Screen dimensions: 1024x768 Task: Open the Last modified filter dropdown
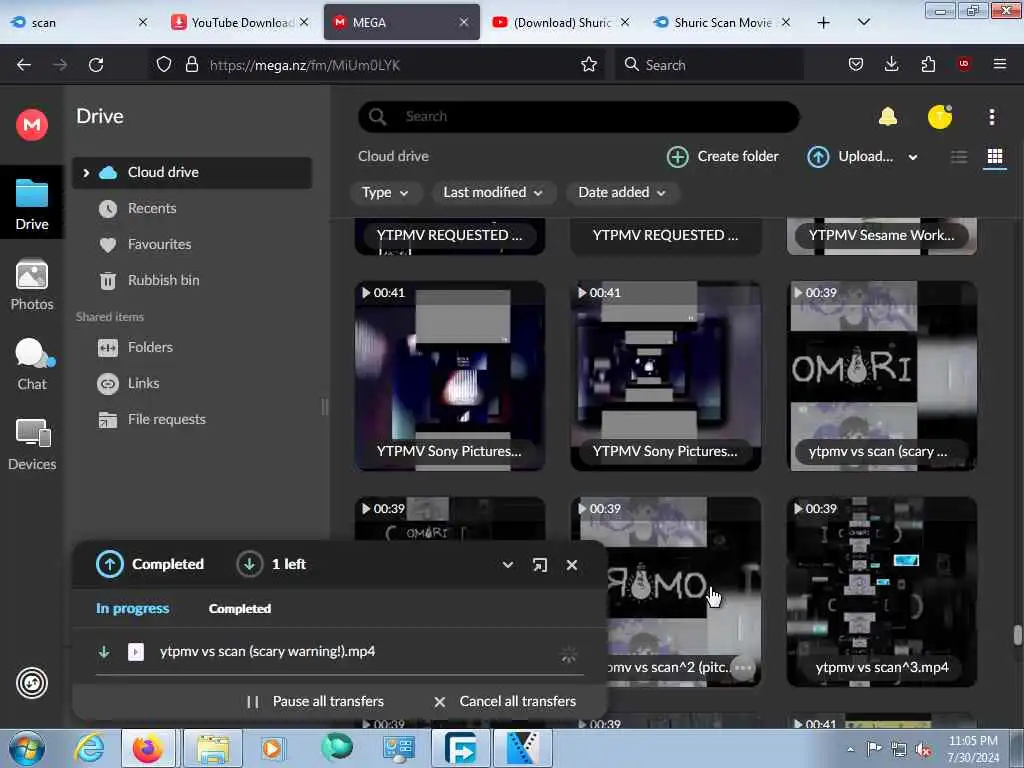pyautogui.click(x=493, y=193)
